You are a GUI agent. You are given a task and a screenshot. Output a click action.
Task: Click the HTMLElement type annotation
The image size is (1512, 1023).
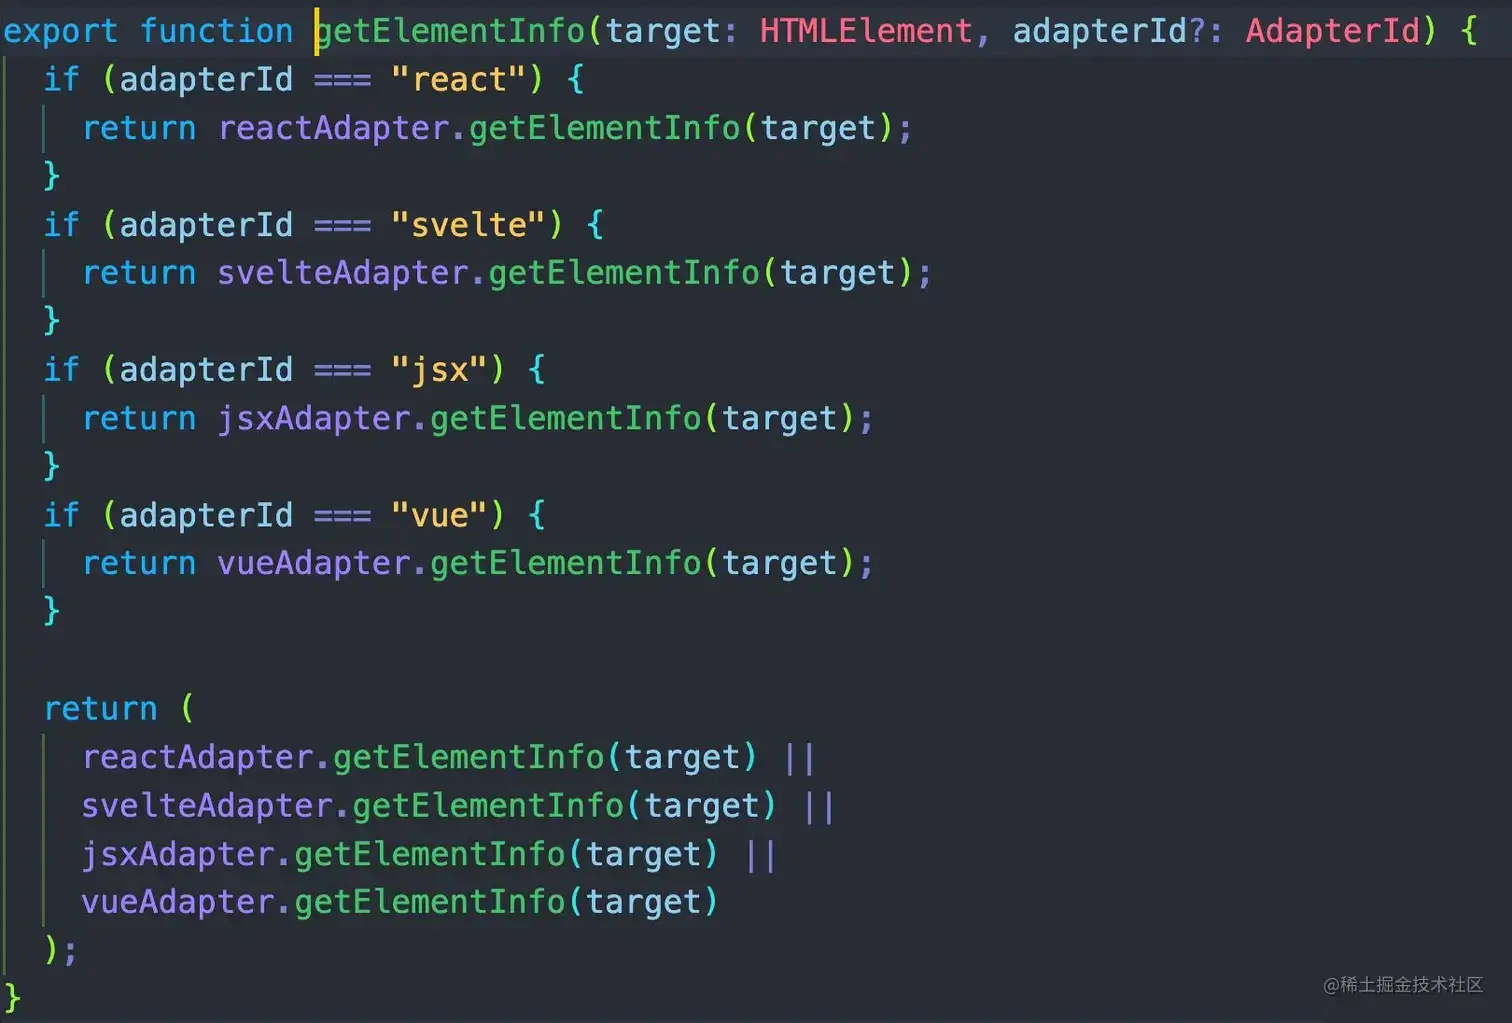866,31
